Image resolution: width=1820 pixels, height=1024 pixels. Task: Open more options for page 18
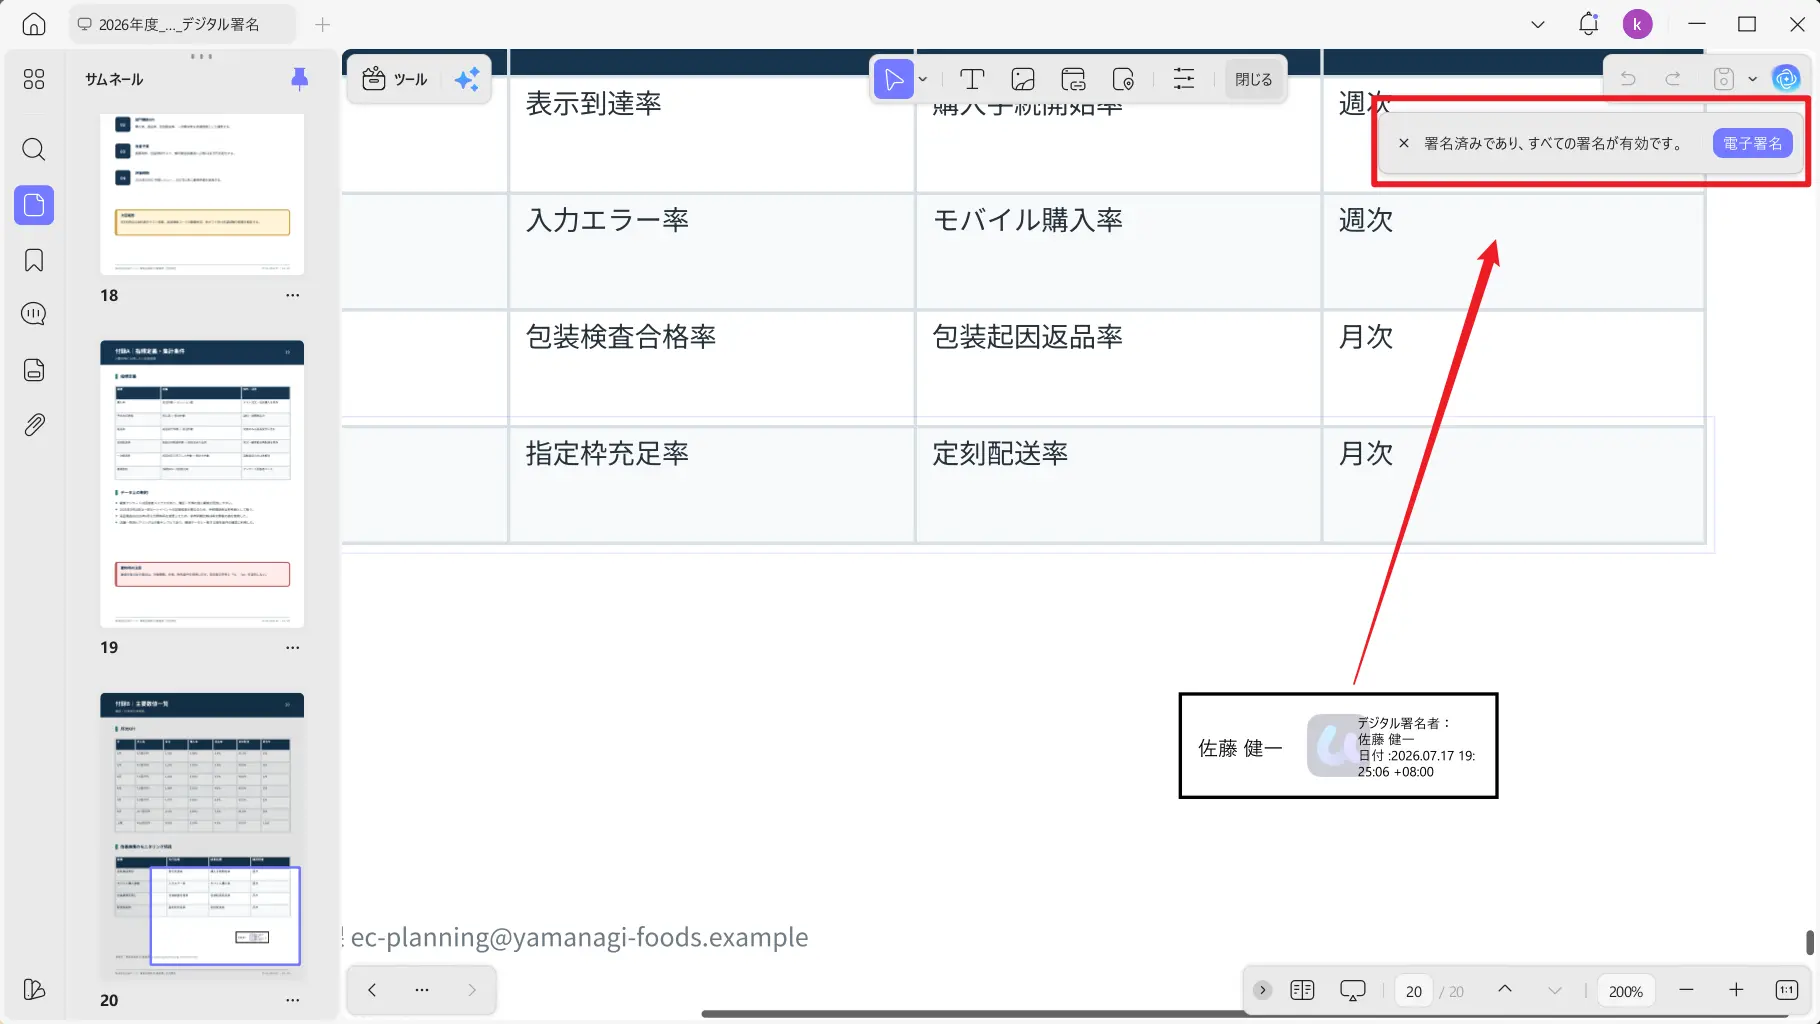click(x=292, y=295)
